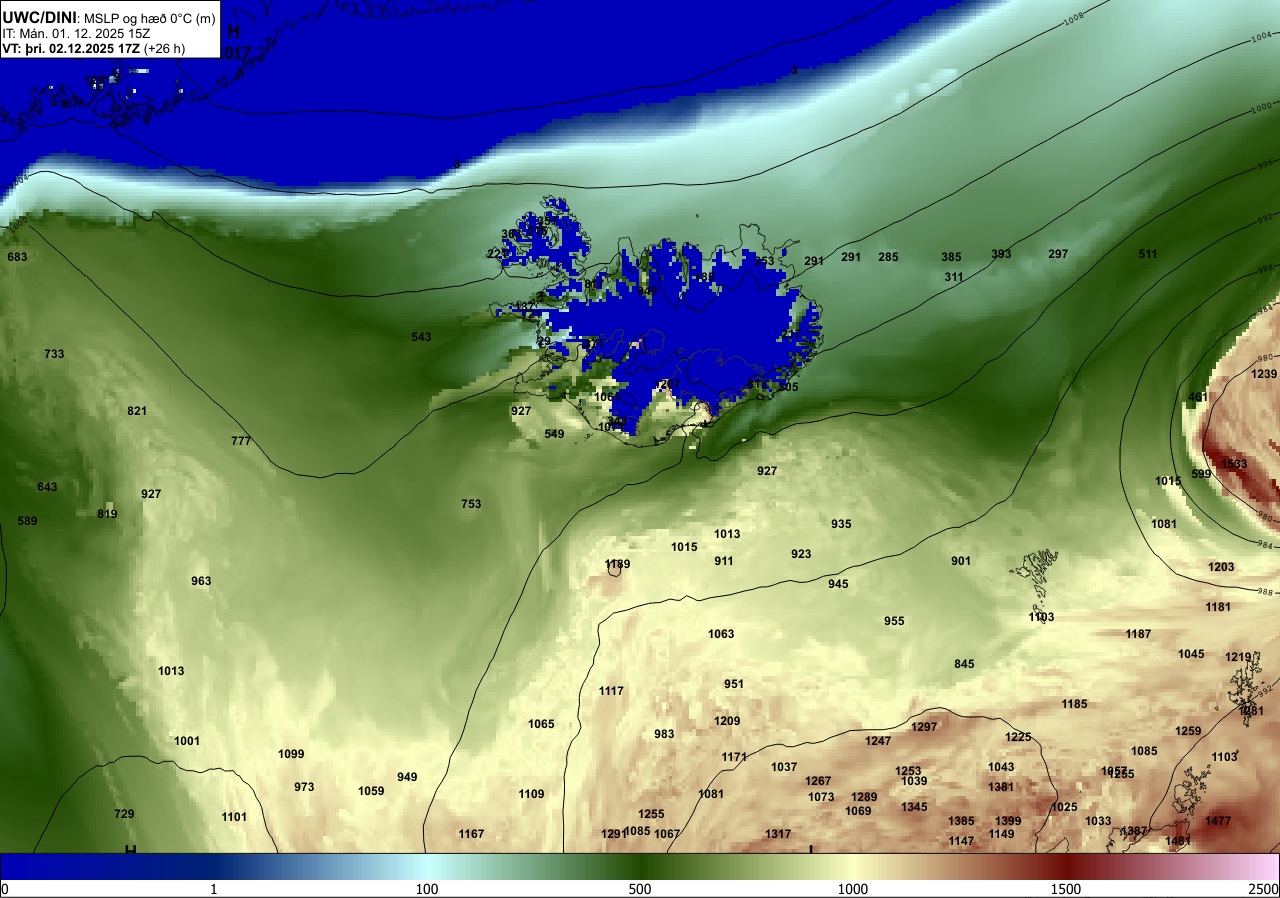Click the UWC/DINI title text
1280x898 pixels.
pyautogui.click(x=37, y=17)
